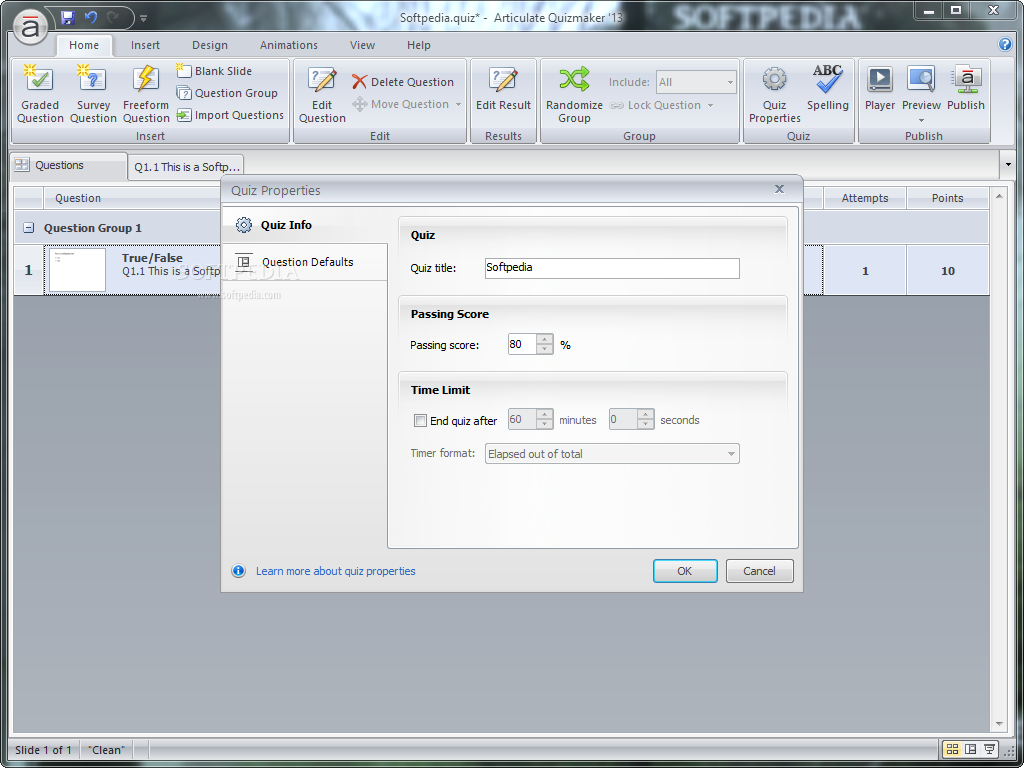Viewport: 1024px width, 768px height.
Task: Click the Redo arrow in the quick access toolbar
Action: tap(114, 18)
